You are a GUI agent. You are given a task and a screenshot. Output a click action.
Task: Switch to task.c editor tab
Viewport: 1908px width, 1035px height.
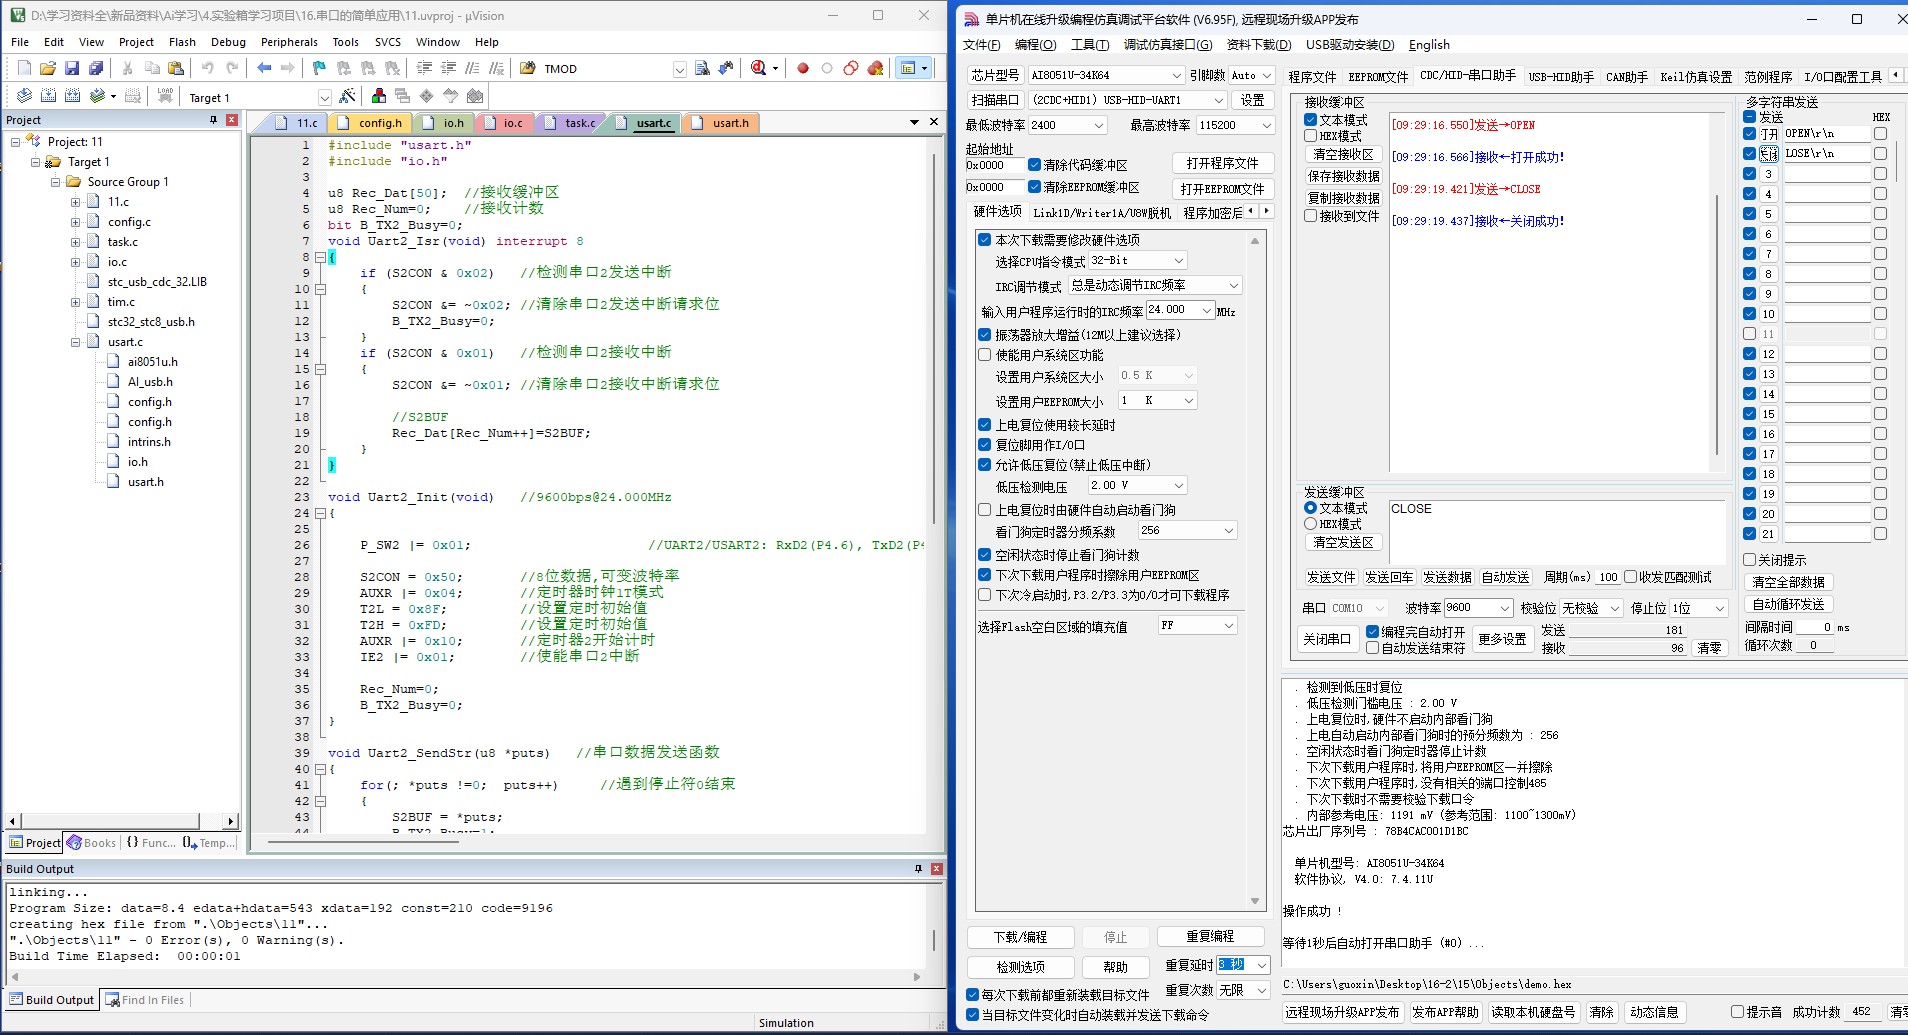(x=572, y=123)
